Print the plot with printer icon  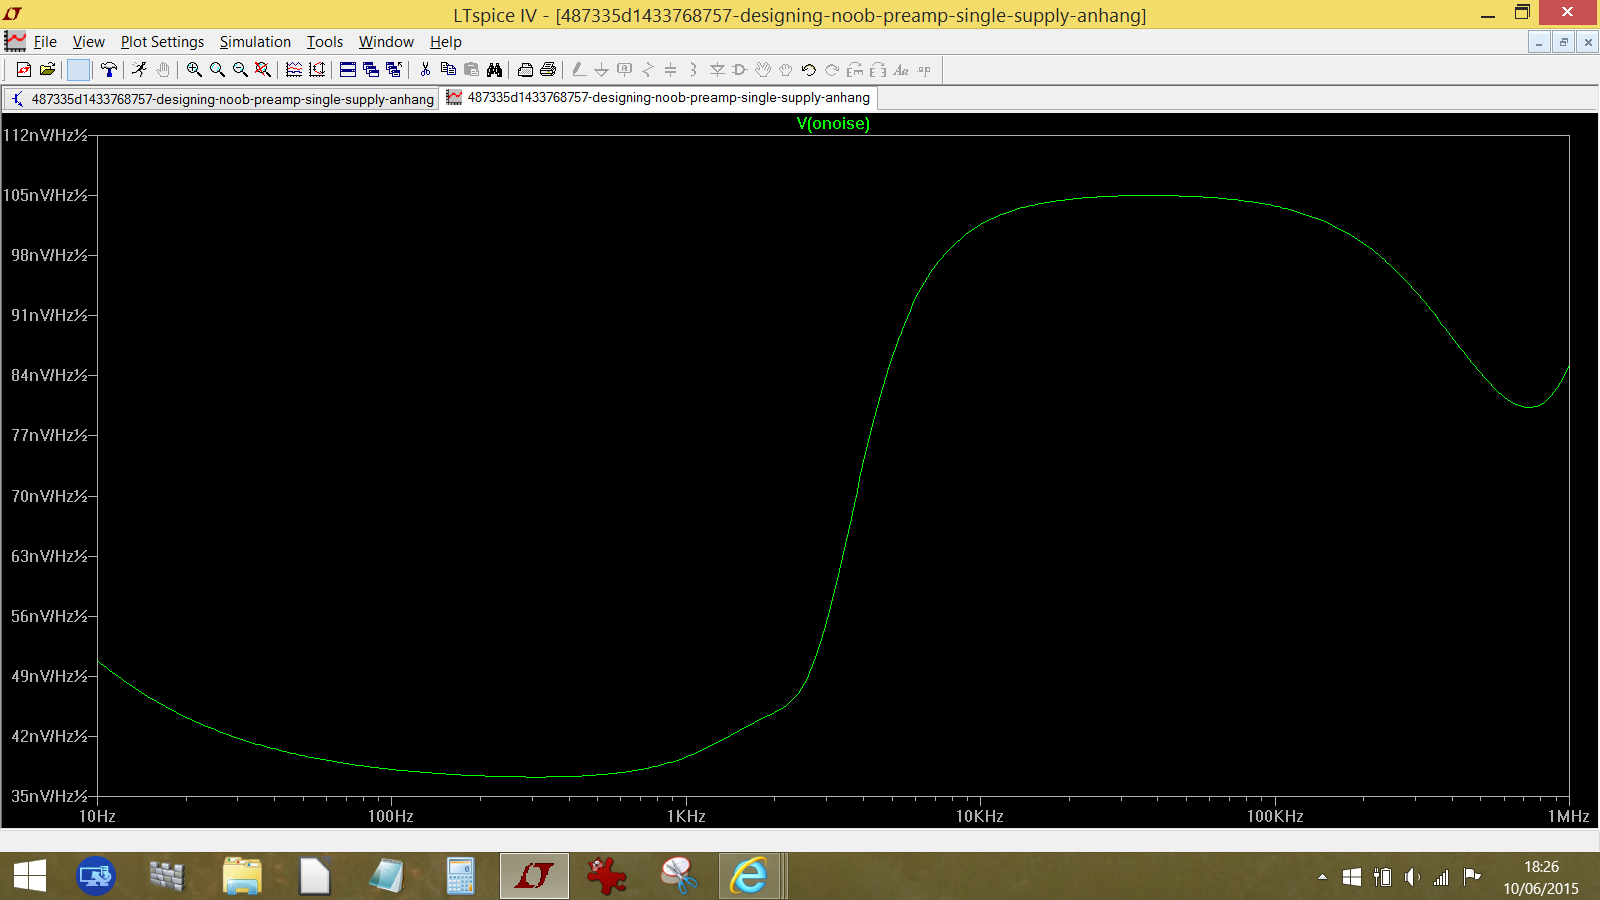(548, 70)
